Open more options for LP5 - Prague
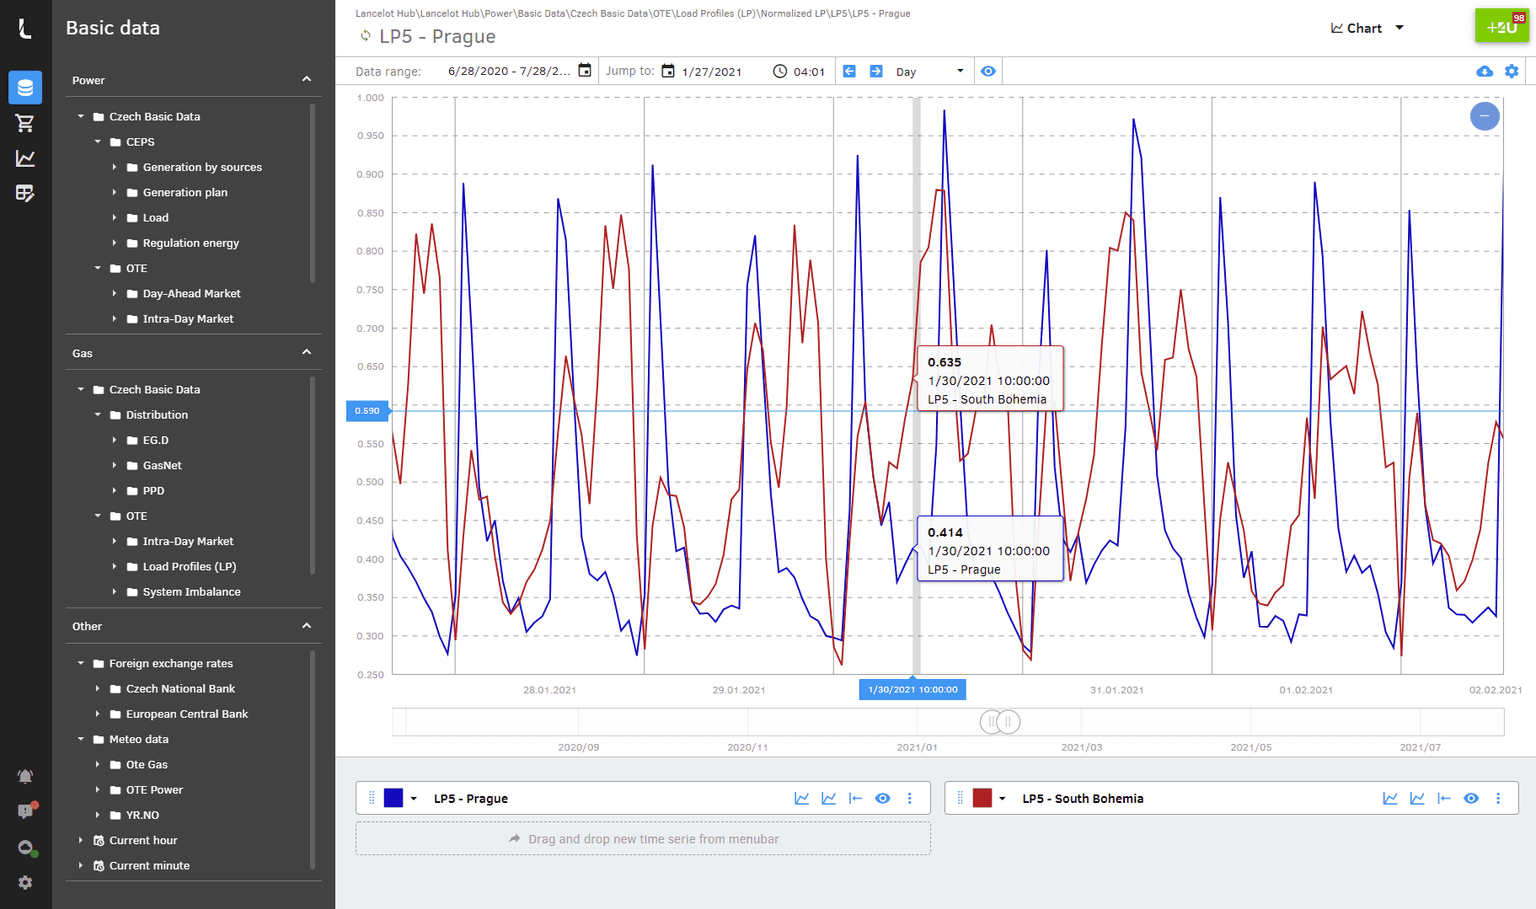This screenshot has width=1536, height=909. tap(909, 798)
